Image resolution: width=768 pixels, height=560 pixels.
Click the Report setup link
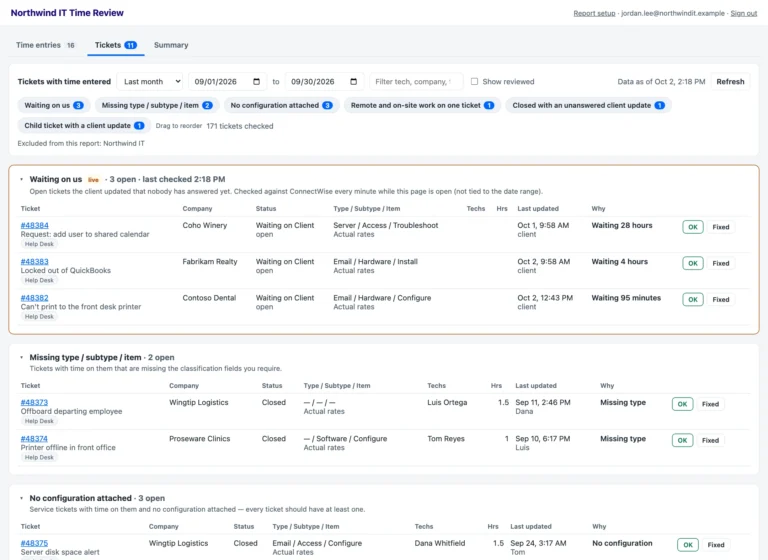point(594,13)
